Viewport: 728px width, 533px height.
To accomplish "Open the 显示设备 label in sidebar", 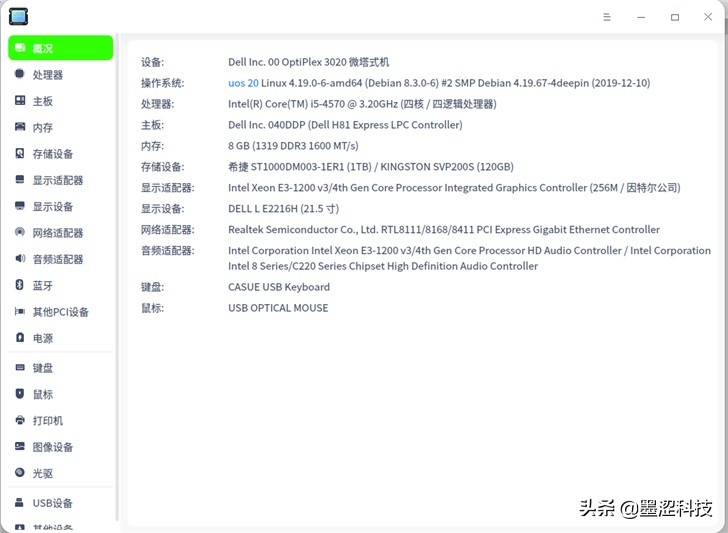I will pos(53,207).
